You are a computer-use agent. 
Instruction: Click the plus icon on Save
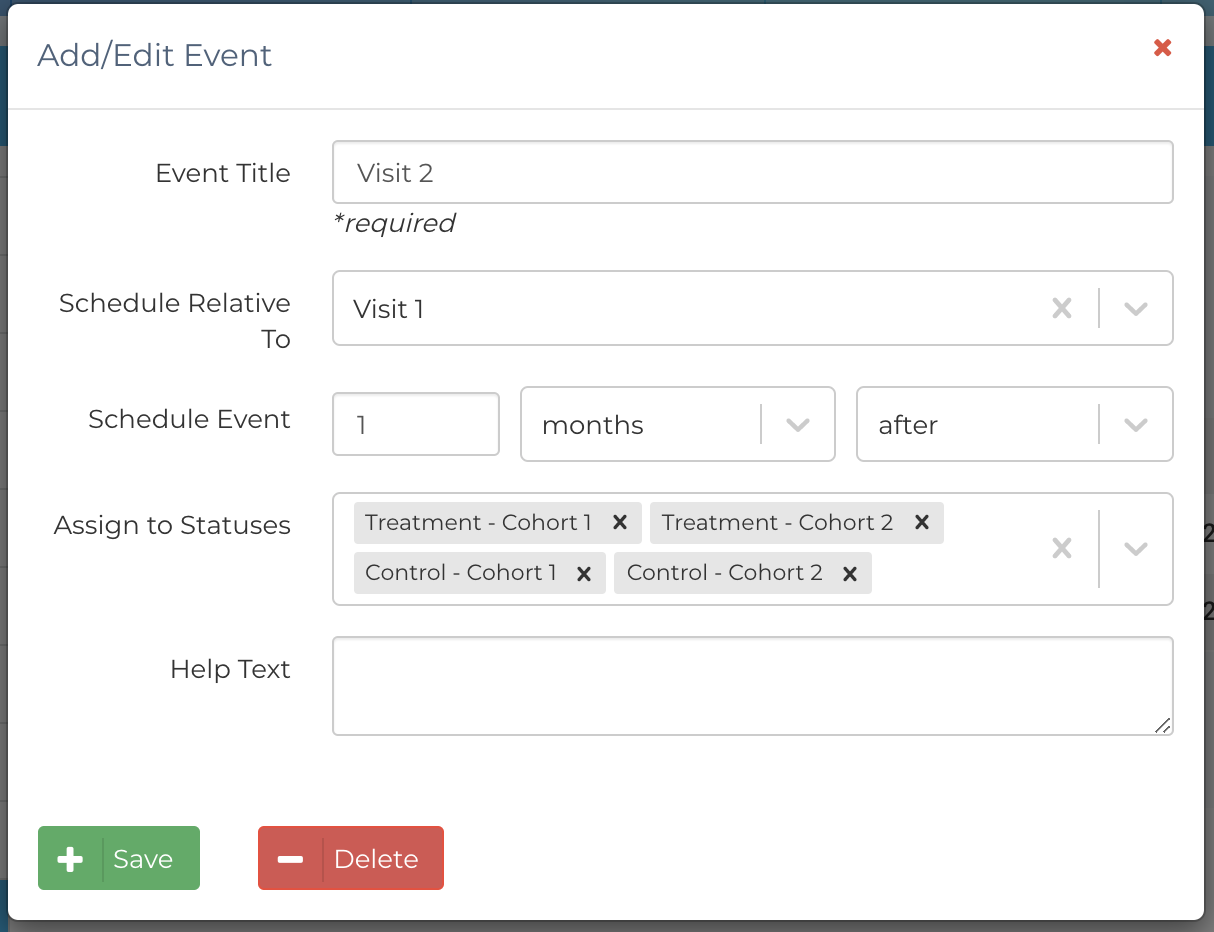70,859
